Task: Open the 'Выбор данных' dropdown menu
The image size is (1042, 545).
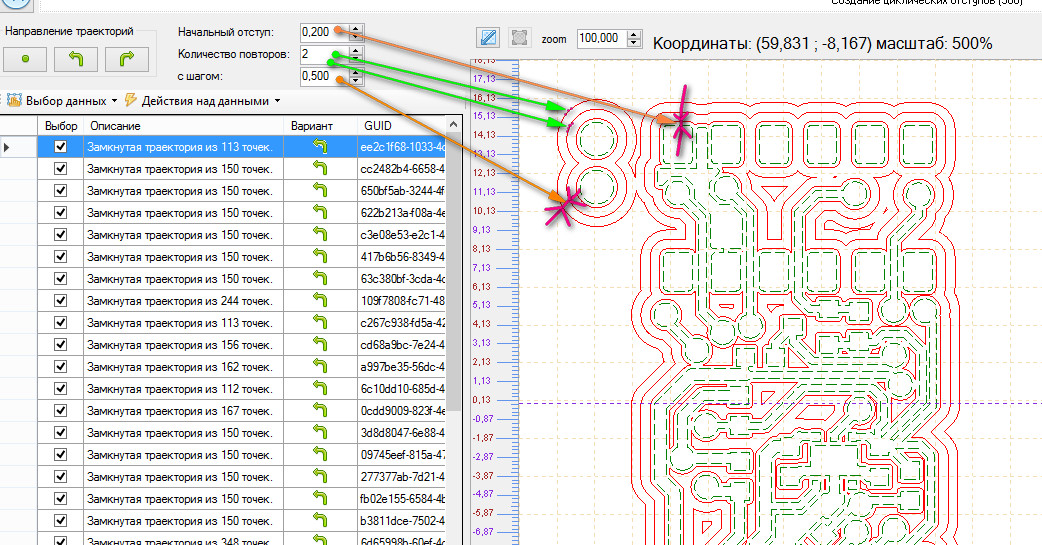Action: (65, 101)
